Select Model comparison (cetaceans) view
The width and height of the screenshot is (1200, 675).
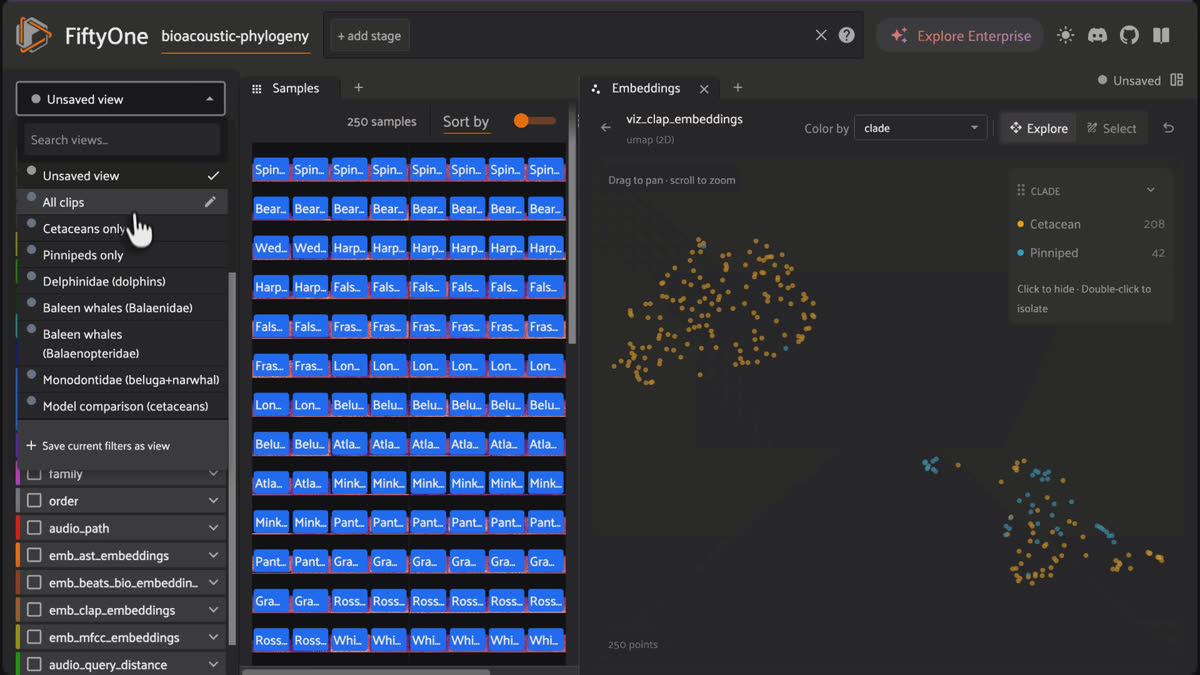[122, 406]
